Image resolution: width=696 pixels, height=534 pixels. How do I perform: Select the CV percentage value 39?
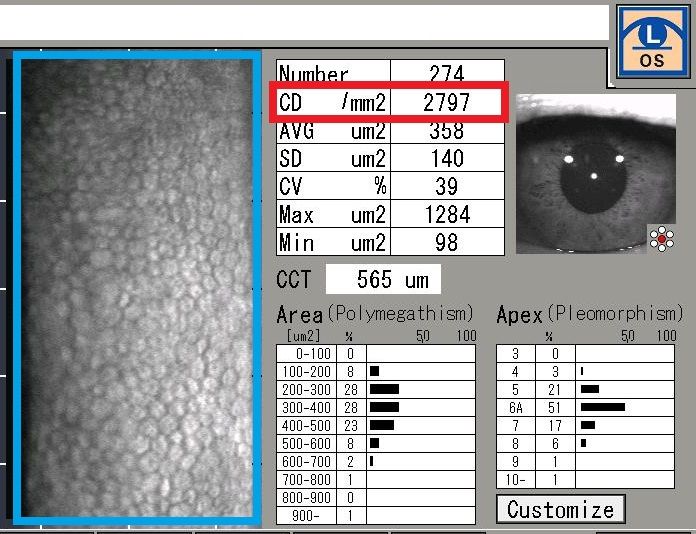tap(447, 186)
